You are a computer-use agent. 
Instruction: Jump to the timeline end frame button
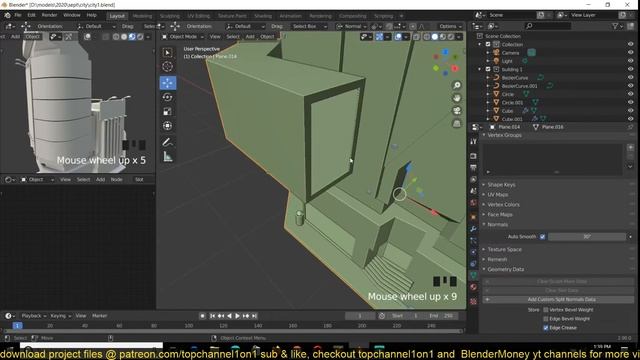254,316
